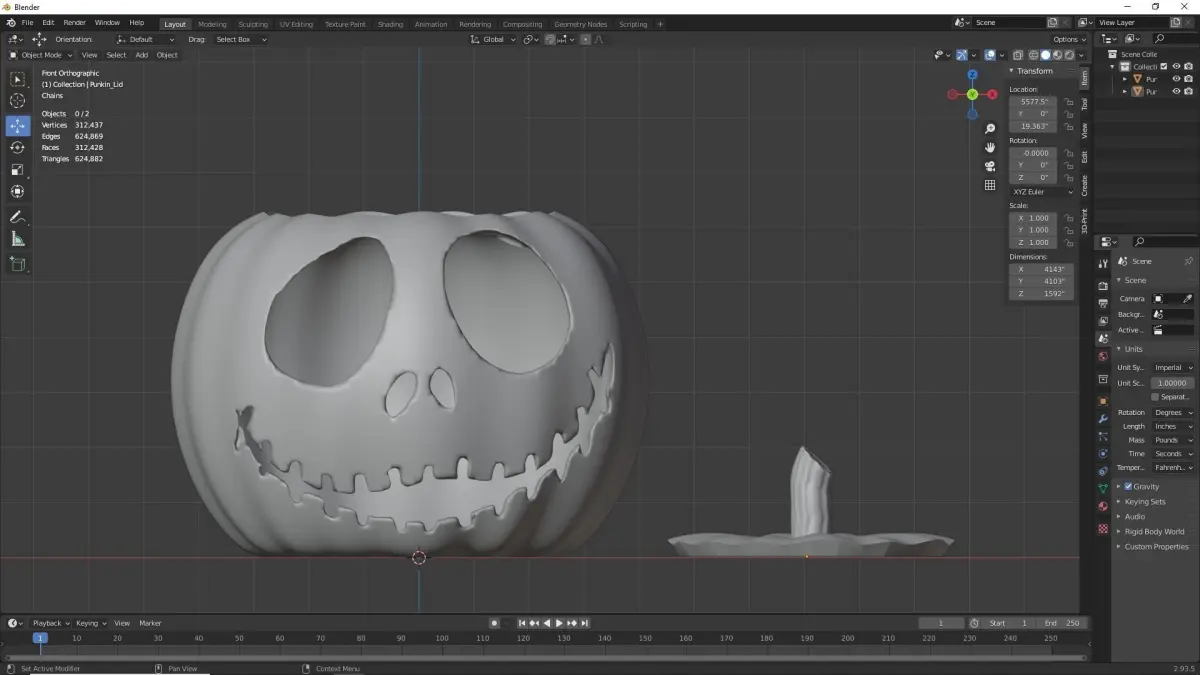Open the Object properties tab icon

(x=1103, y=401)
